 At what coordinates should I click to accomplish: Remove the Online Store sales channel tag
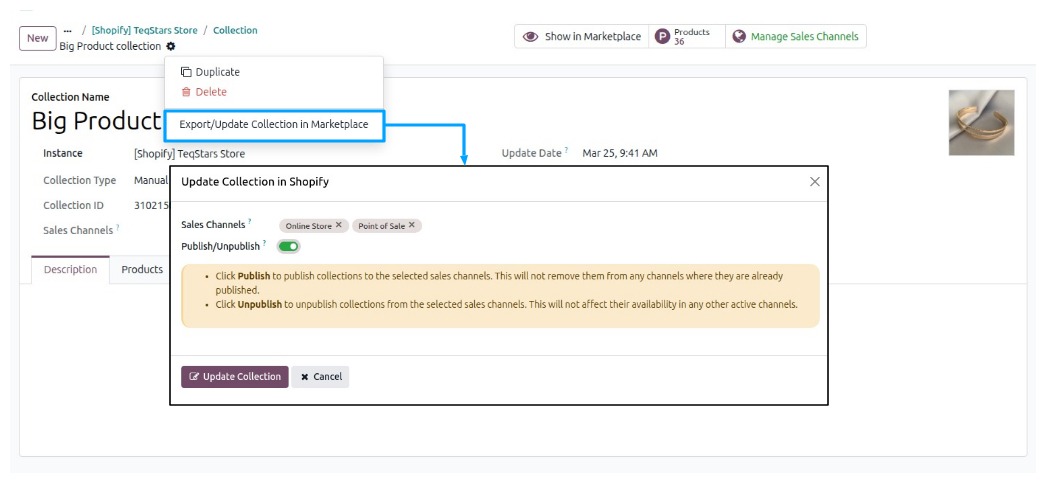[x=339, y=225]
